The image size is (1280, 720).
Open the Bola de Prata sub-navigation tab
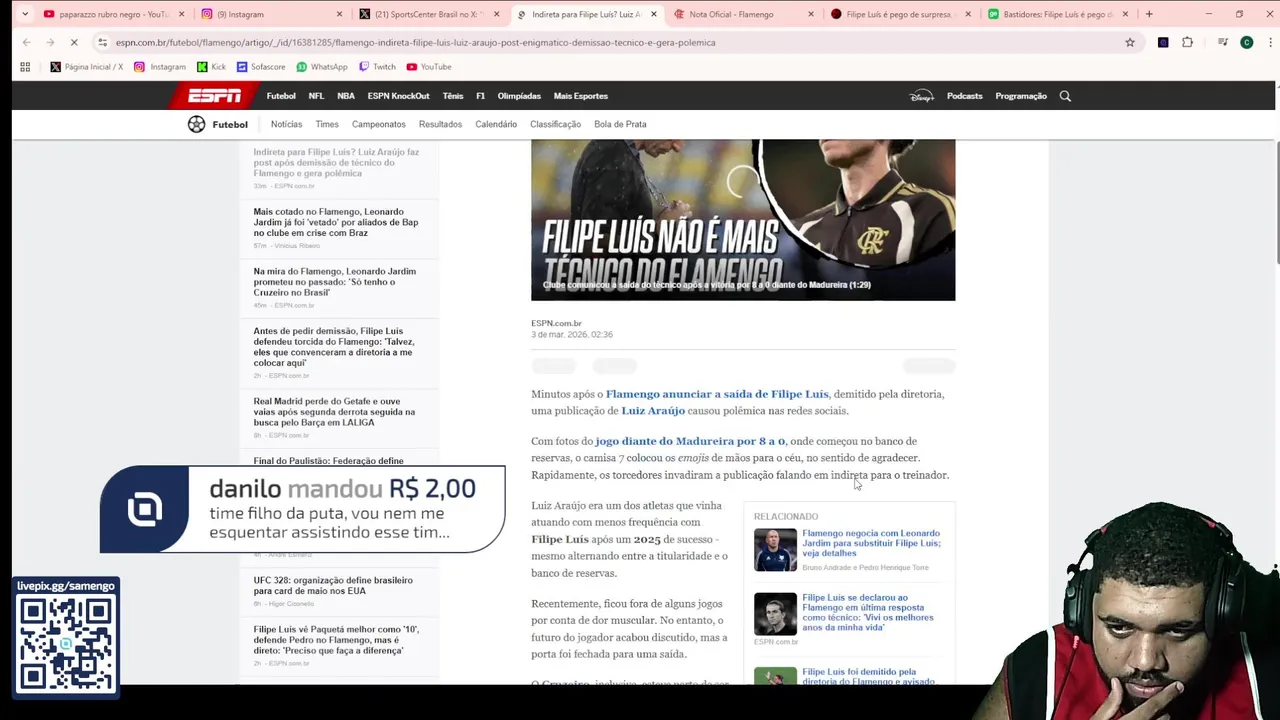pos(620,124)
